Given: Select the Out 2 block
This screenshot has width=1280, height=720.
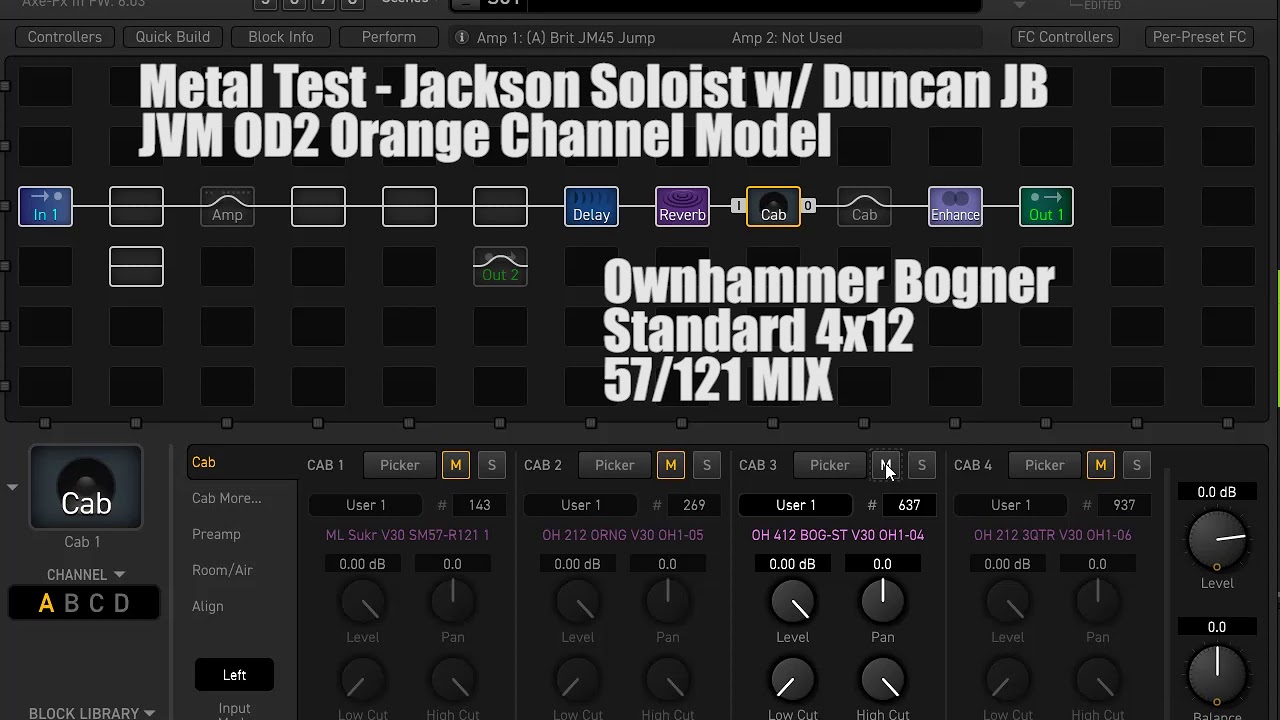Looking at the screenshot, I should point(500,266).
